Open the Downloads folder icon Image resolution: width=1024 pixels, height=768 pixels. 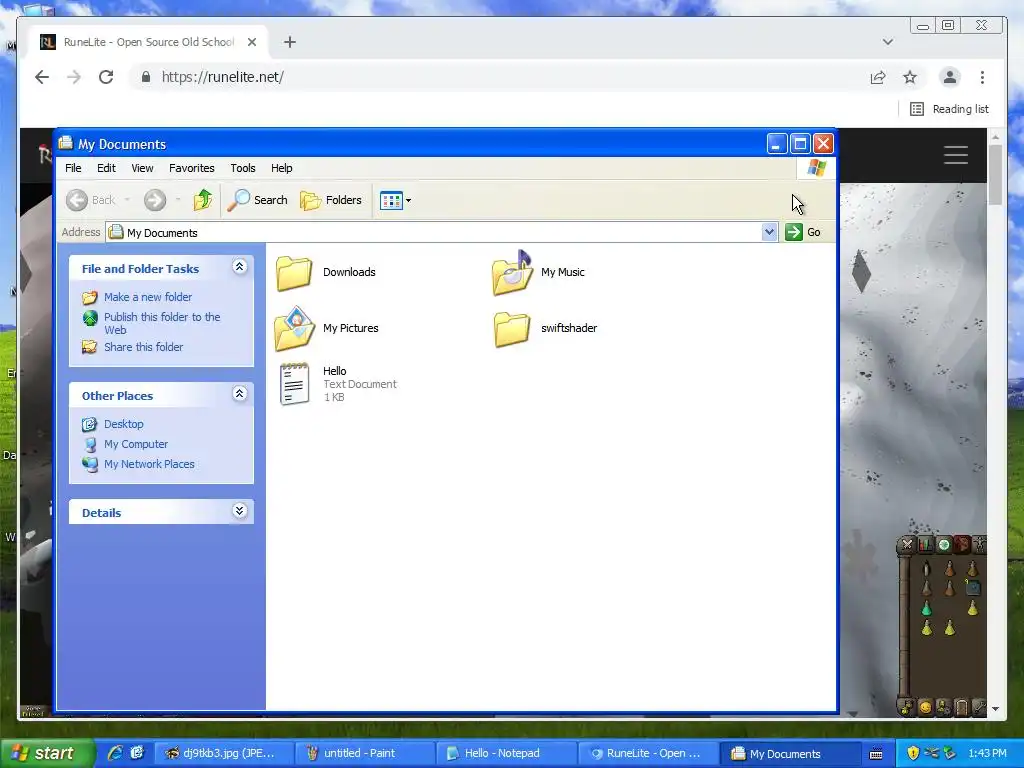pos(294,272)
